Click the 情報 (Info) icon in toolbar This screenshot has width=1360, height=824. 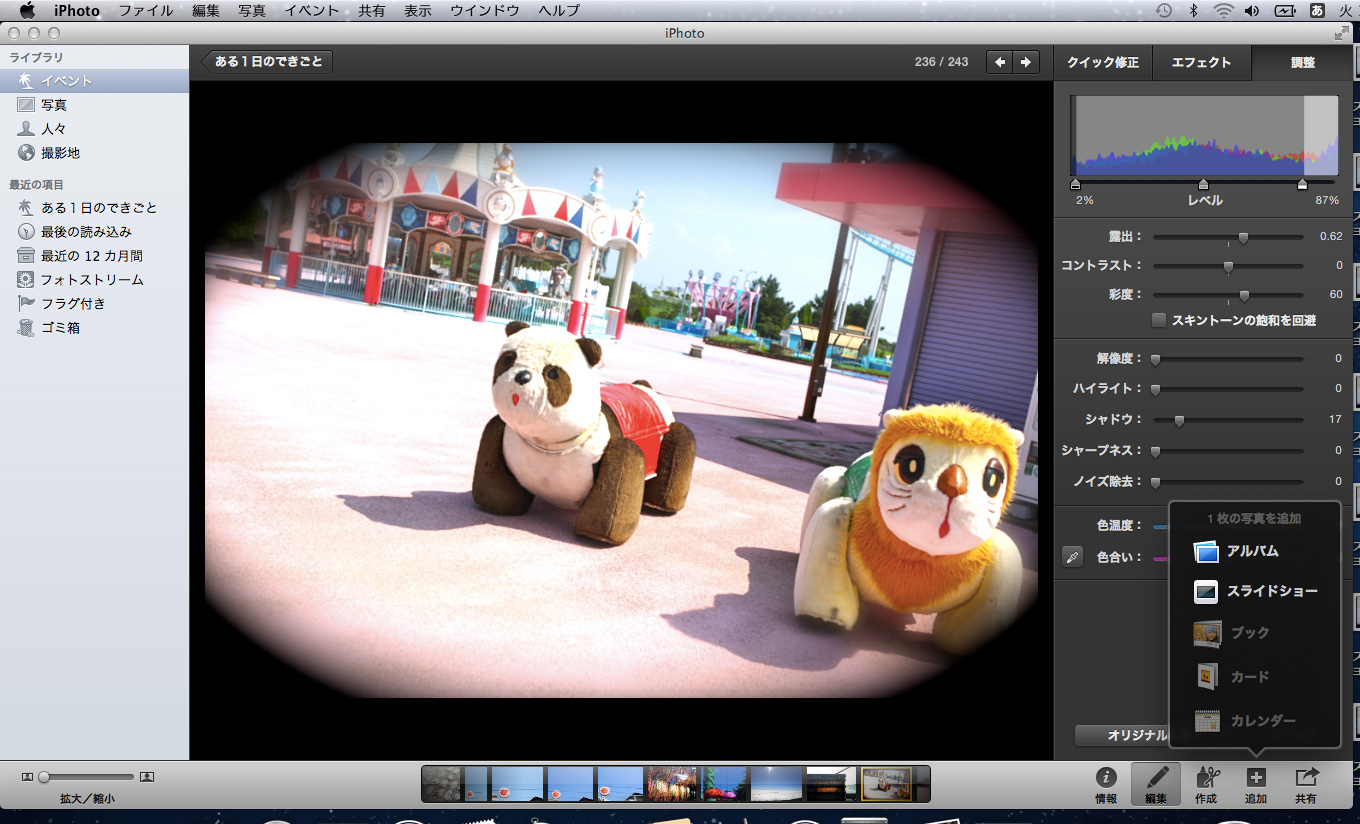pyautogui.click(x=1106, y=778)
